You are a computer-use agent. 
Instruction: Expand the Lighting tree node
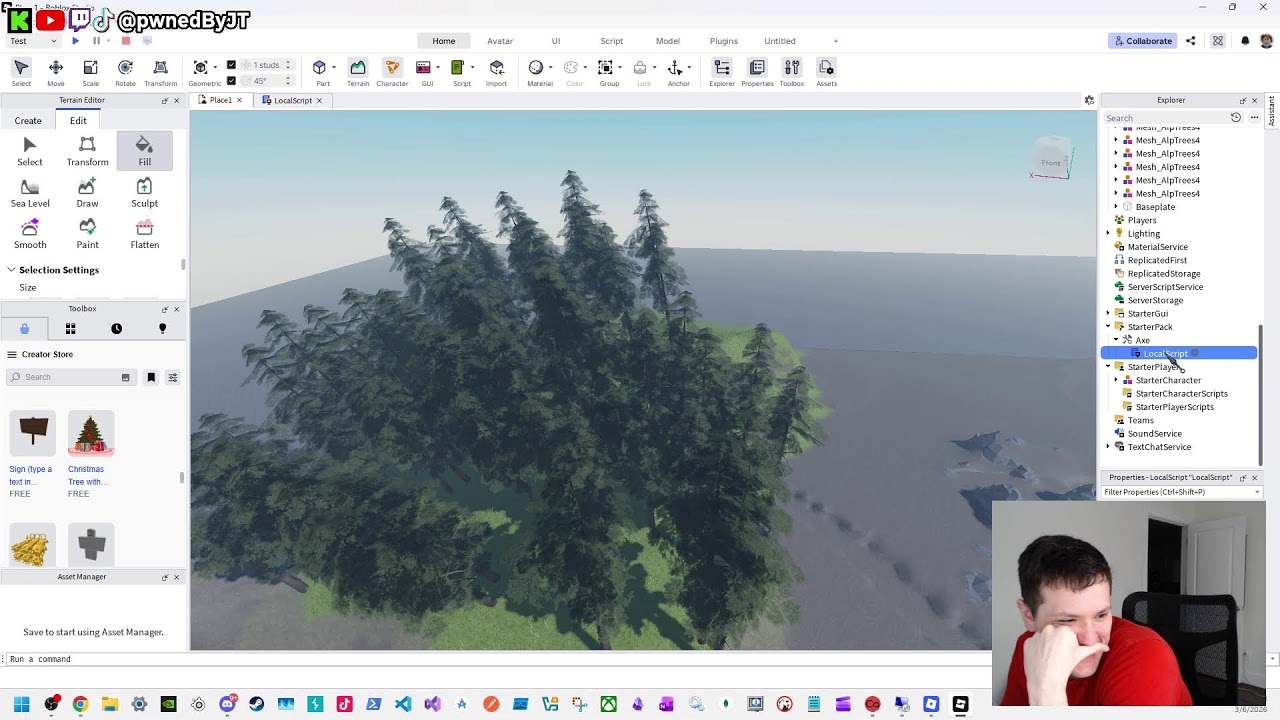click(x=1108, y=233)
